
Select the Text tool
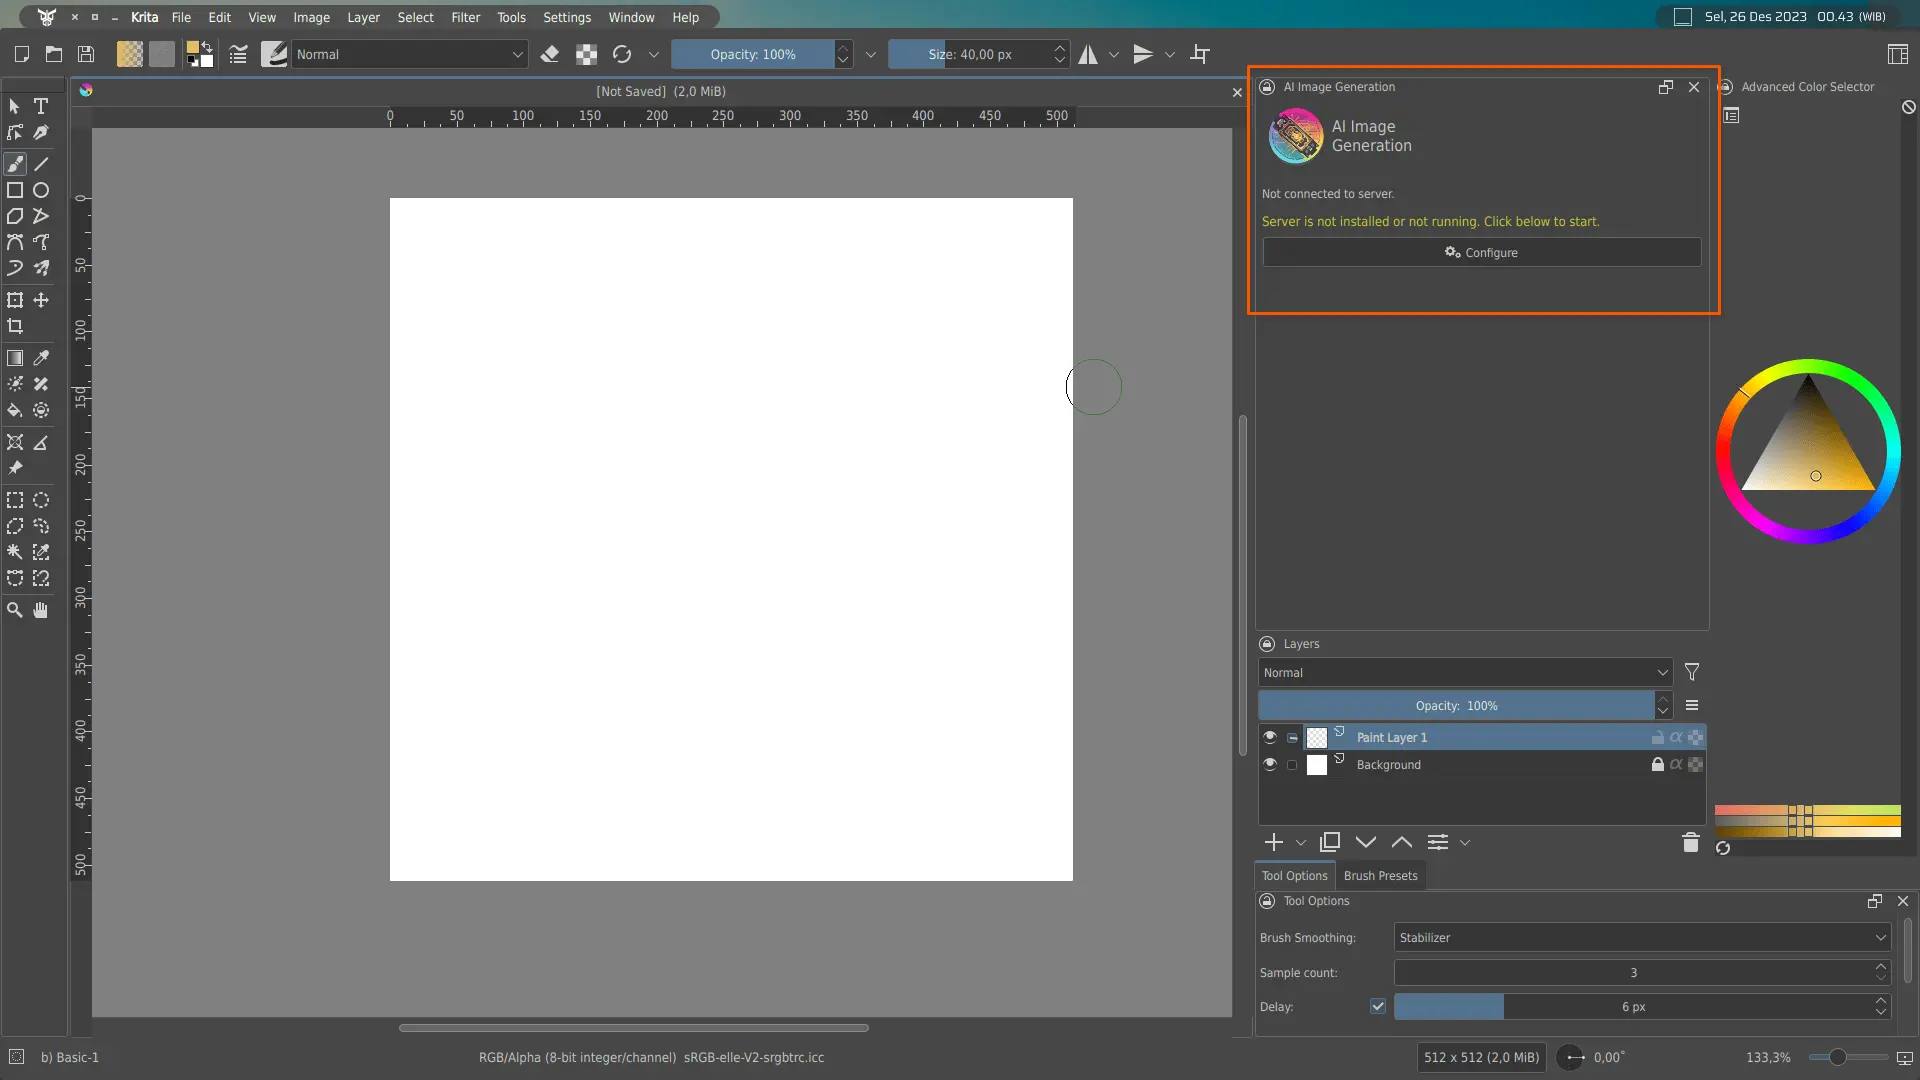click(x=41, y=106)
